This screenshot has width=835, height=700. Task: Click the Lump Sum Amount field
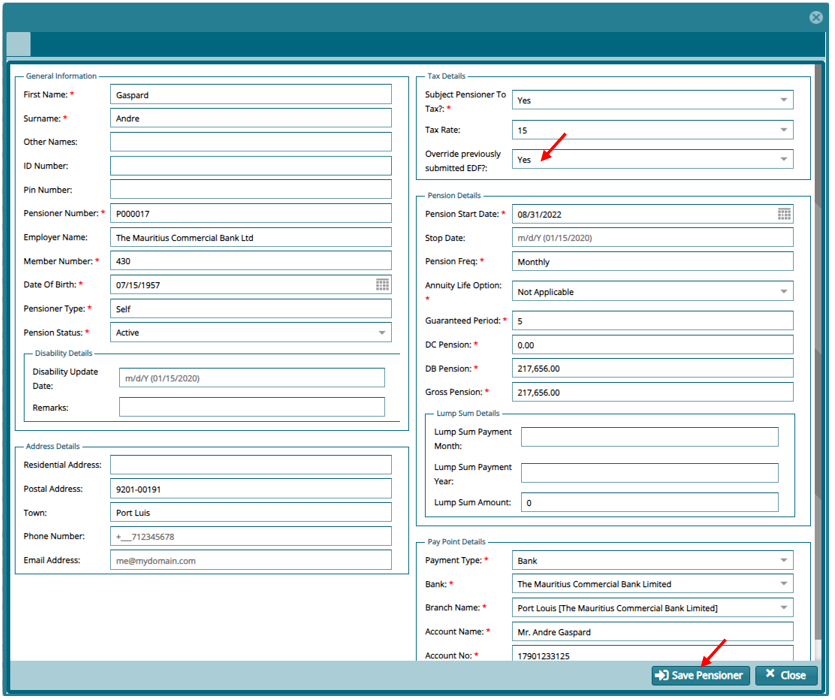coord(649,503)
